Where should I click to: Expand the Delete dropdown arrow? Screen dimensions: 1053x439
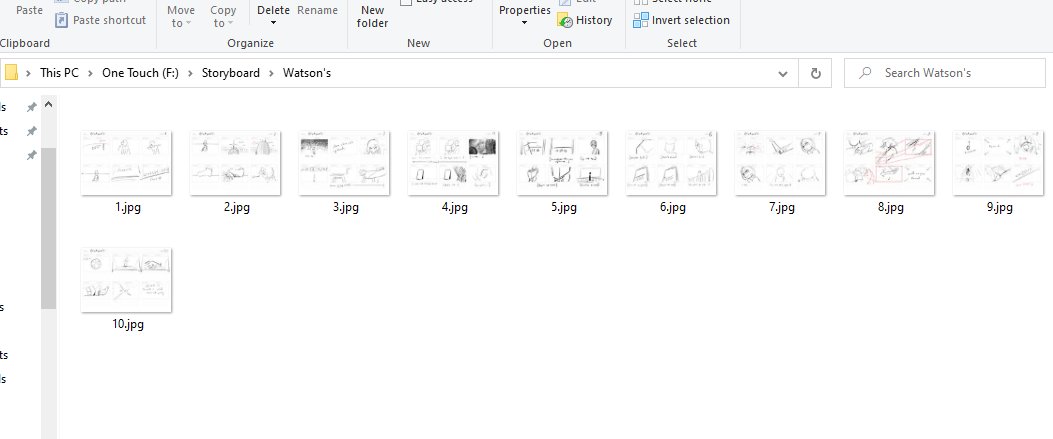[273, 23]
